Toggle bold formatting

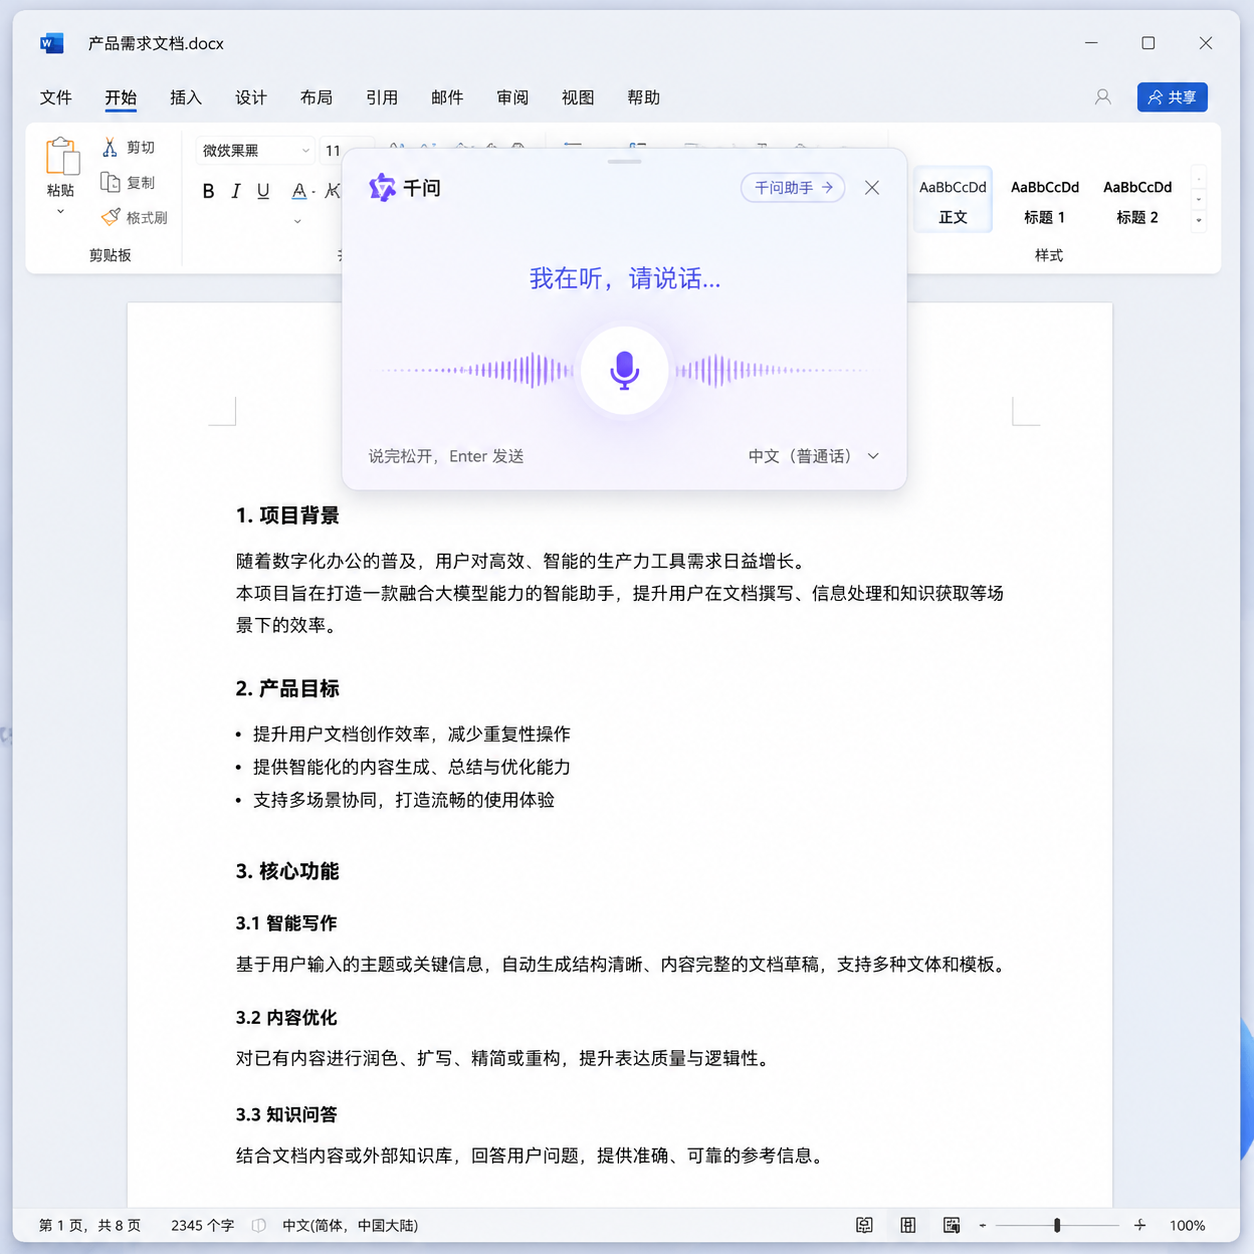click(208, 191)
